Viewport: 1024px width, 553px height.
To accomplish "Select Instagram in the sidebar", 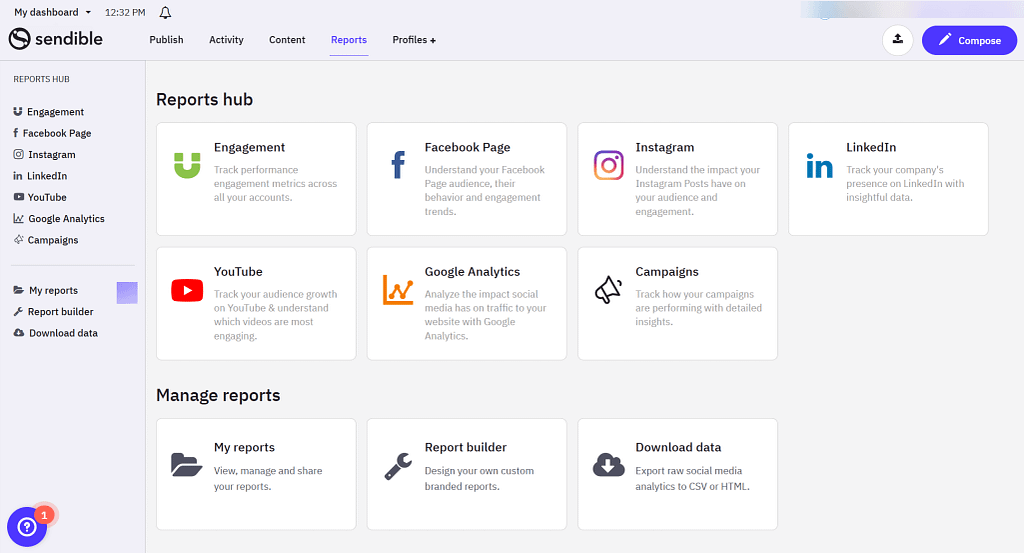I will pyautogui.click(x=52, y=155).
